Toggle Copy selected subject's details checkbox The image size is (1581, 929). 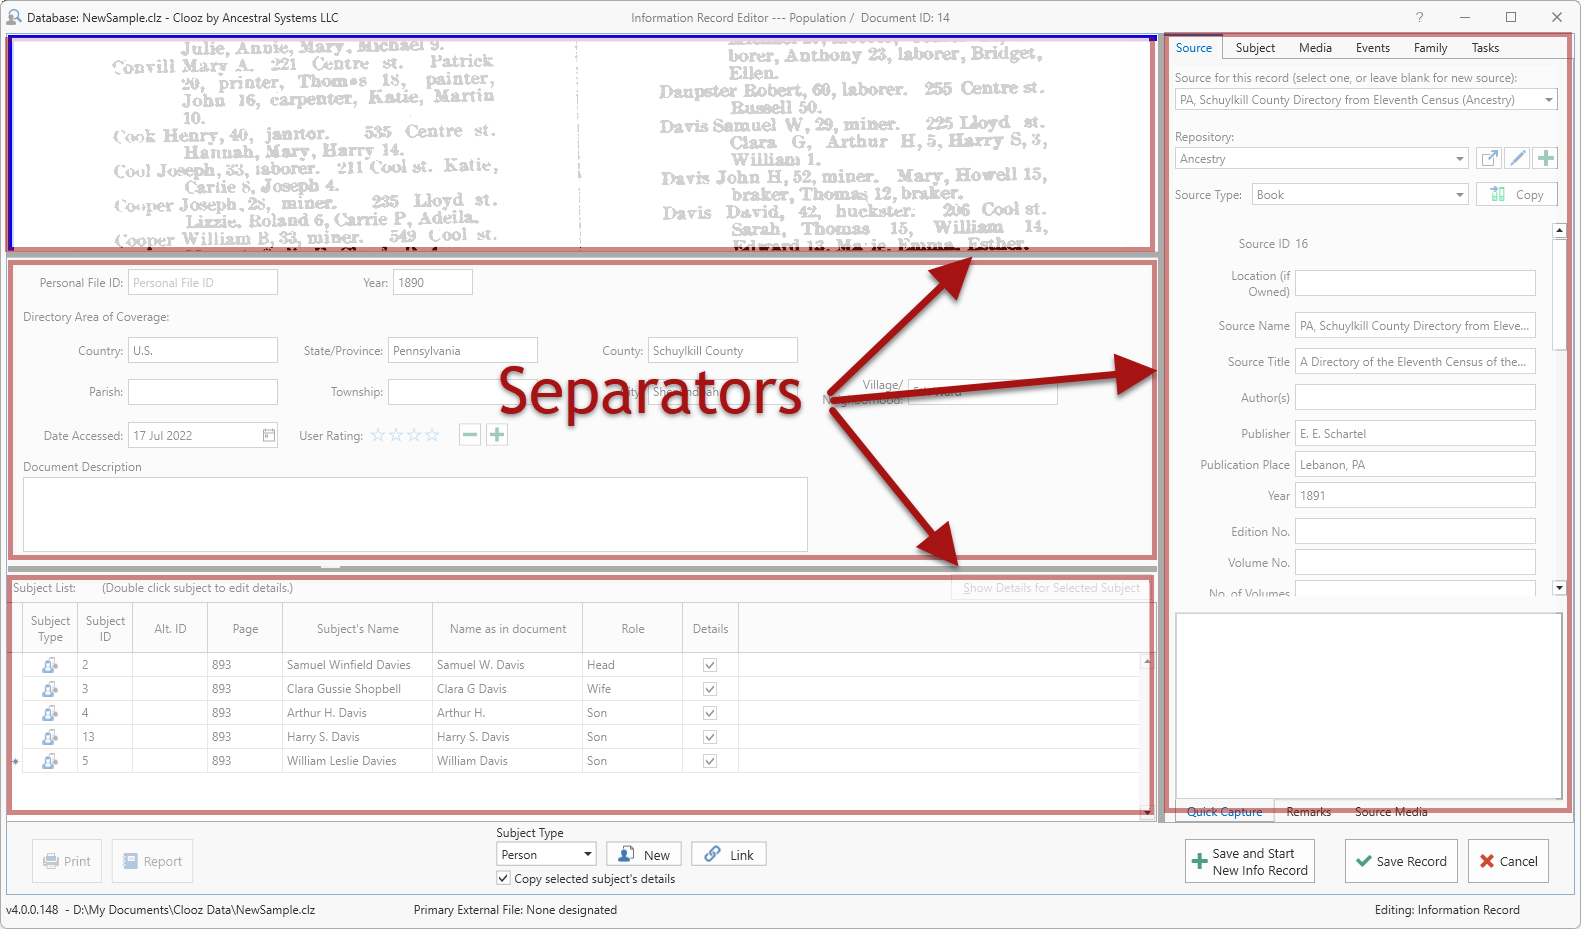pyautogui.click(x=503, y=878)
